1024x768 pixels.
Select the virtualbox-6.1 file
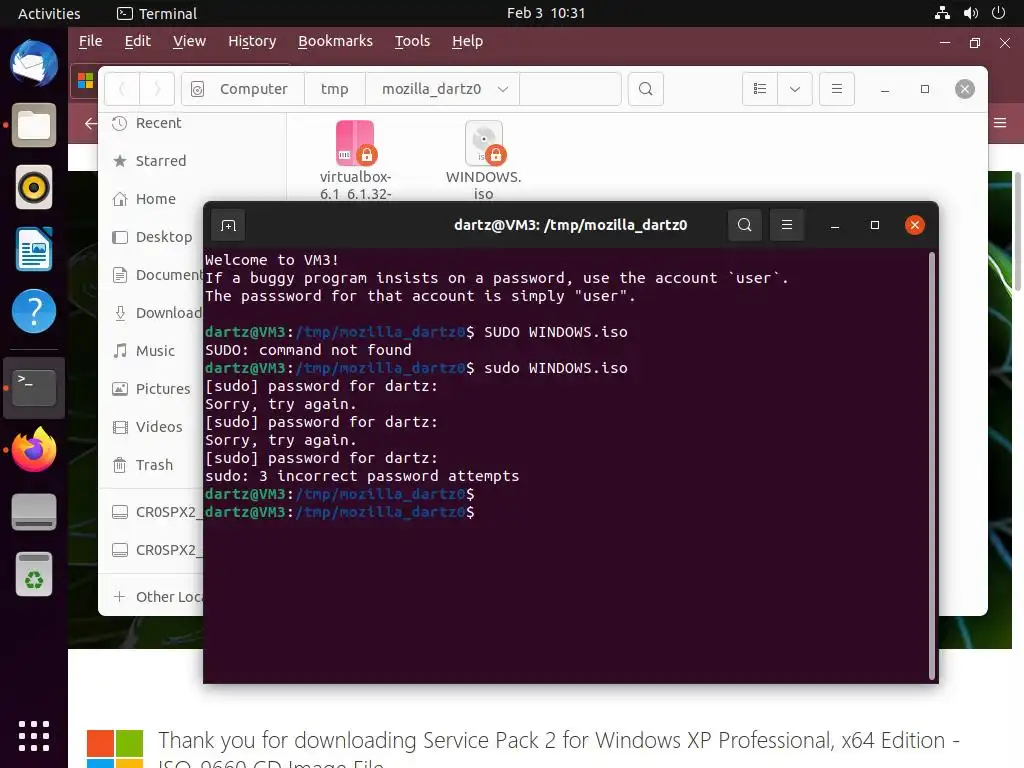point(355,161)
